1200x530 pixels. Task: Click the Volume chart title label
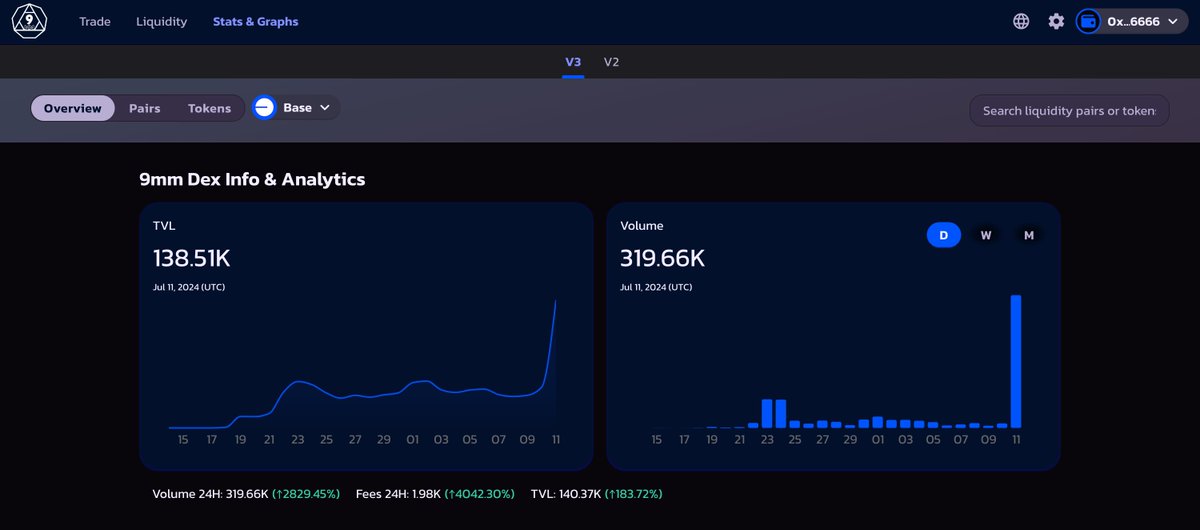click(642, 226)
